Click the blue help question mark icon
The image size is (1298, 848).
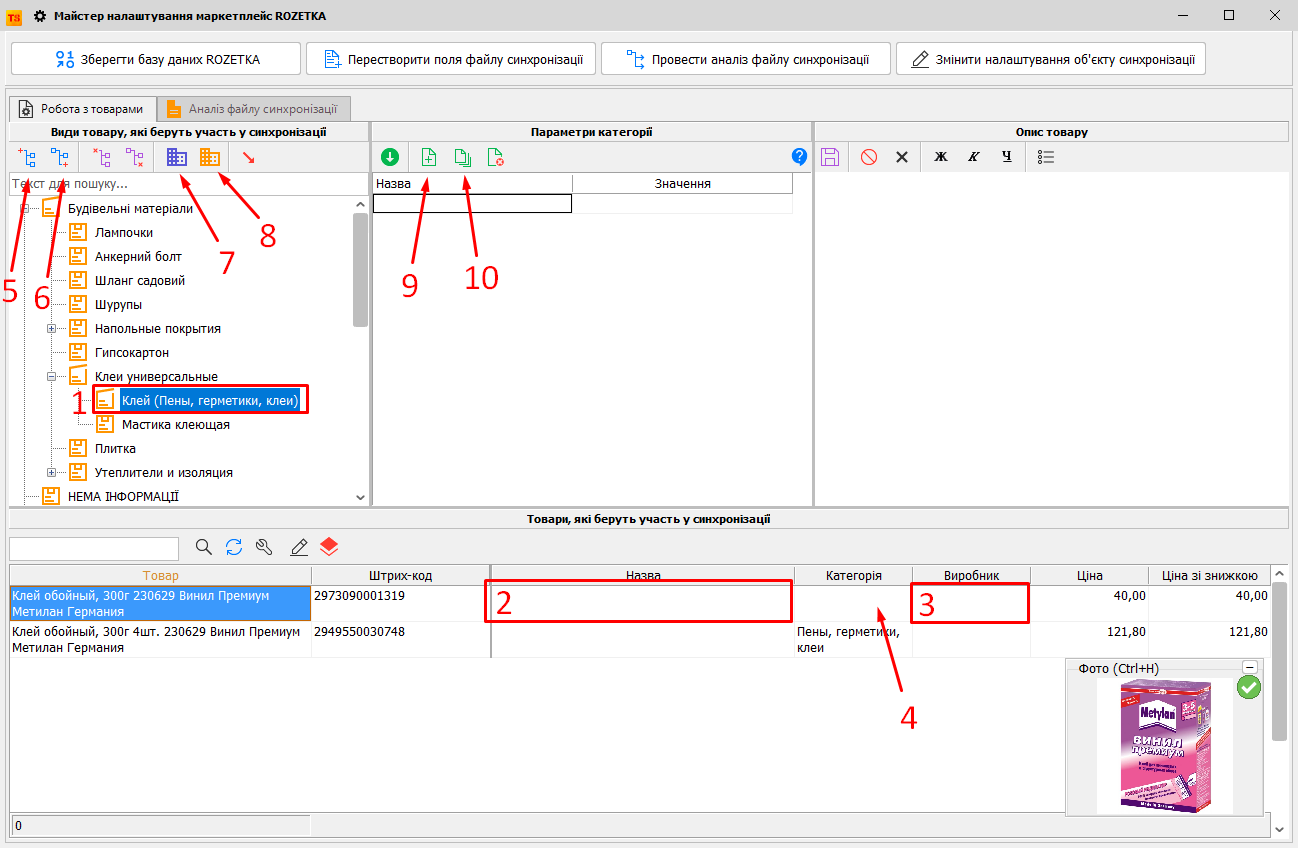799,157
